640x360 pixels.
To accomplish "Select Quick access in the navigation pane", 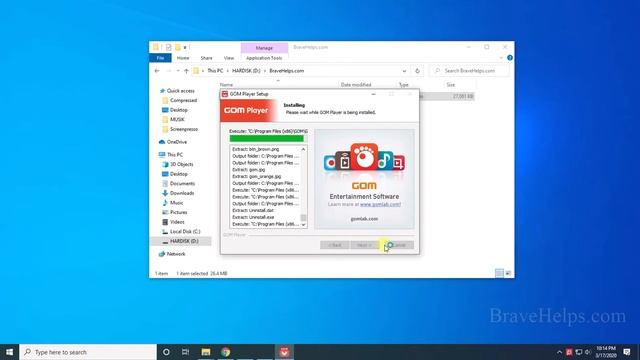I will pos(180,91).
